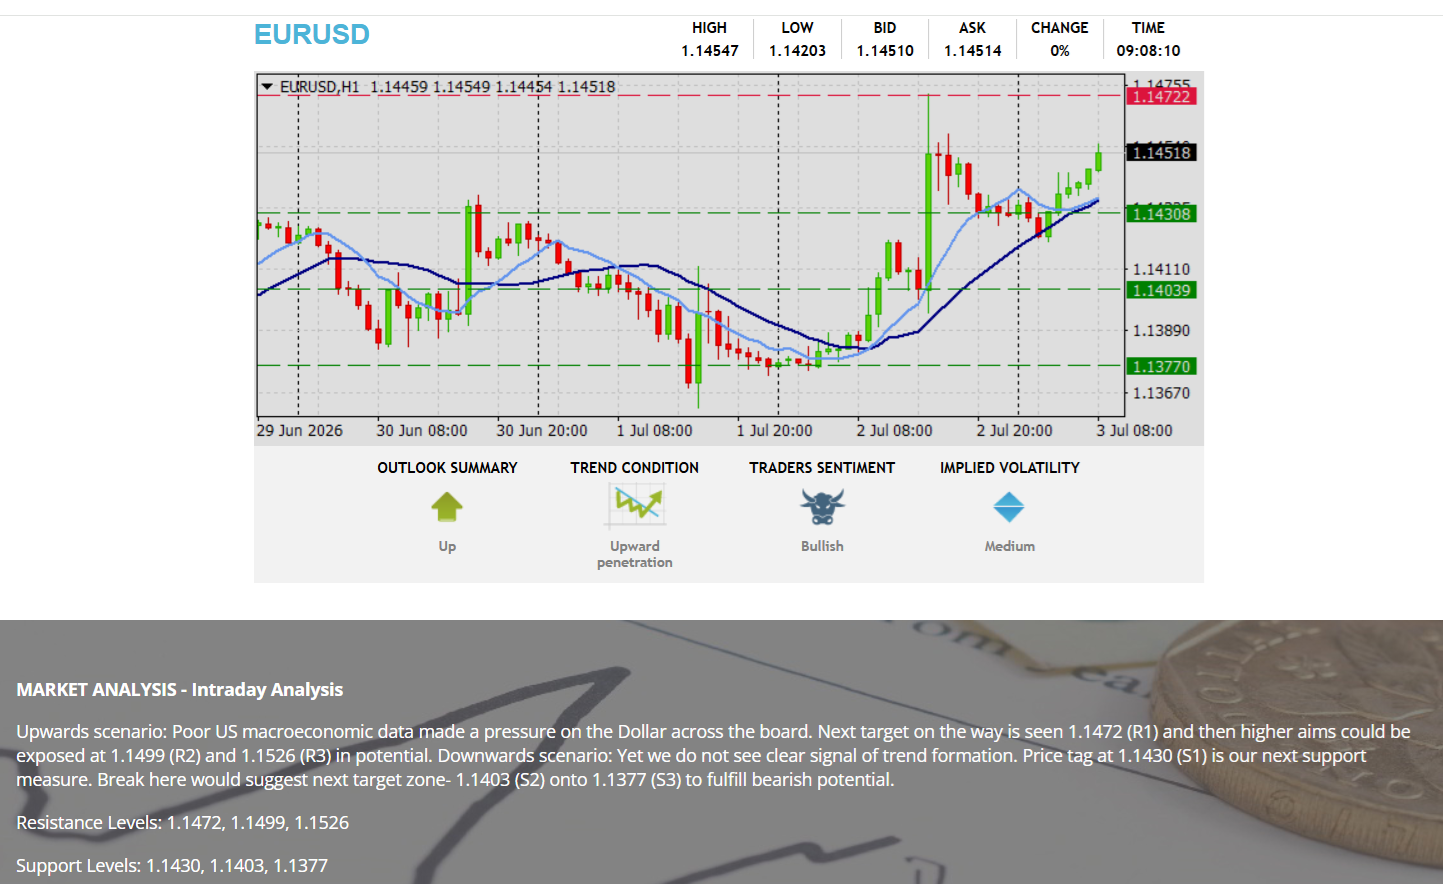Click the HIGH value 1.14547
Screen dimensions: 1443x884
(x=710, y=51)
